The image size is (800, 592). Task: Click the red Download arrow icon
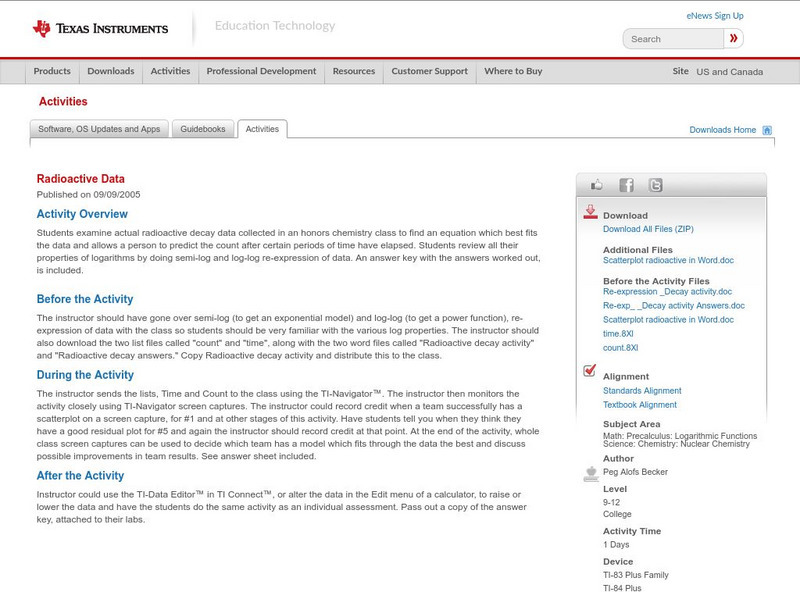pos(590,212)
